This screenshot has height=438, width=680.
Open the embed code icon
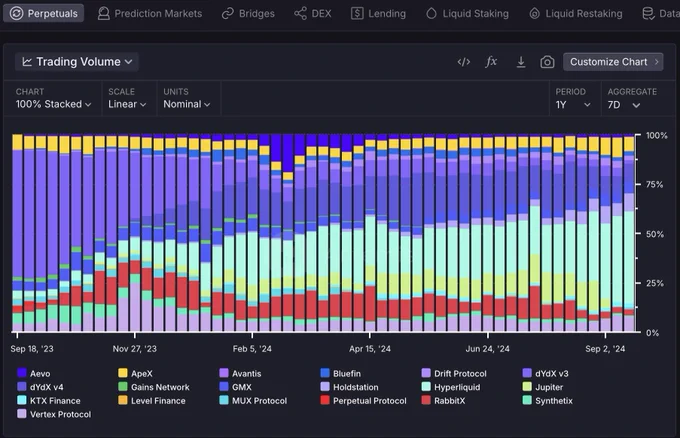(x=464, y=62)
